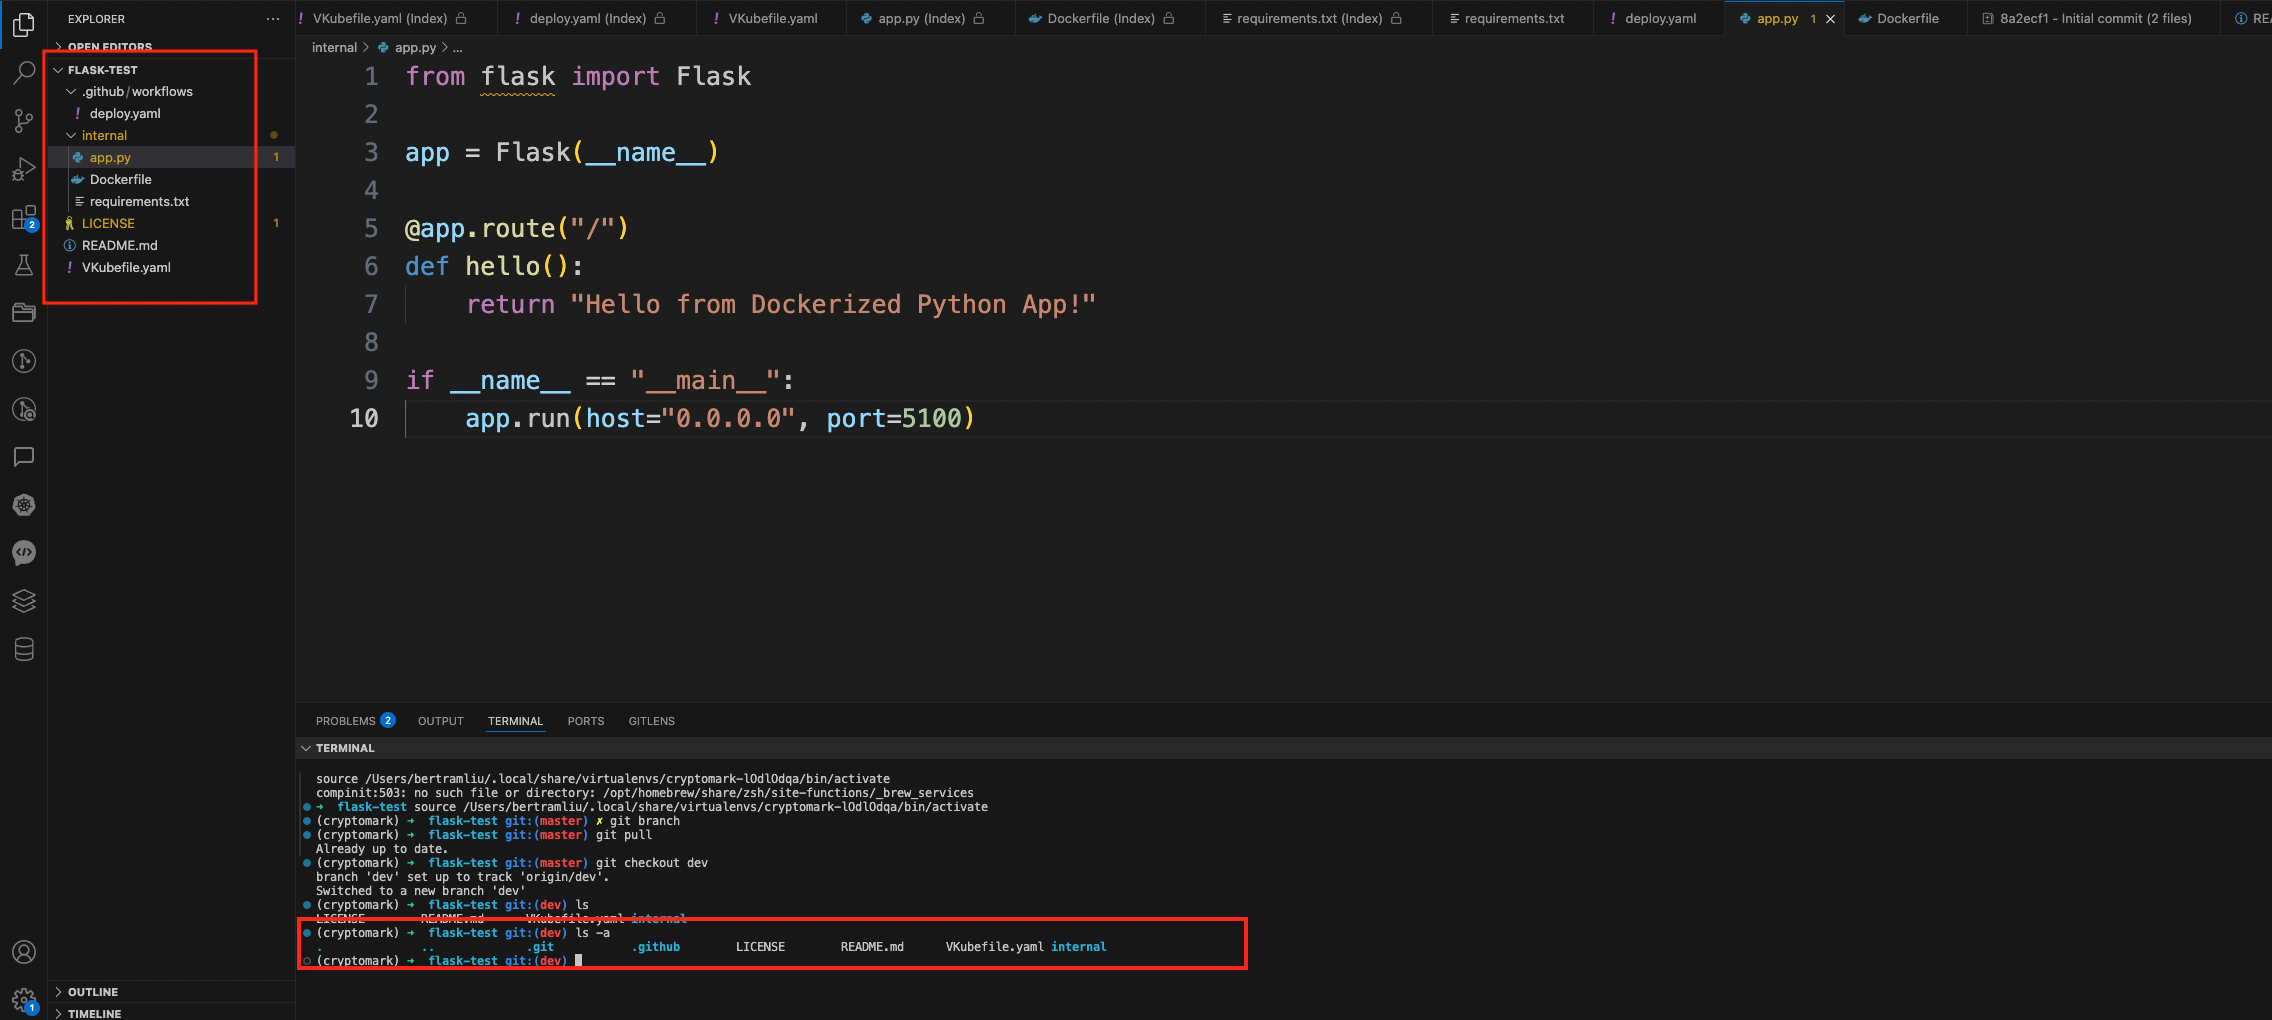Open the Manage gear icon
The width and height of the screenshot is (2272, 1020).
(24, 999)
